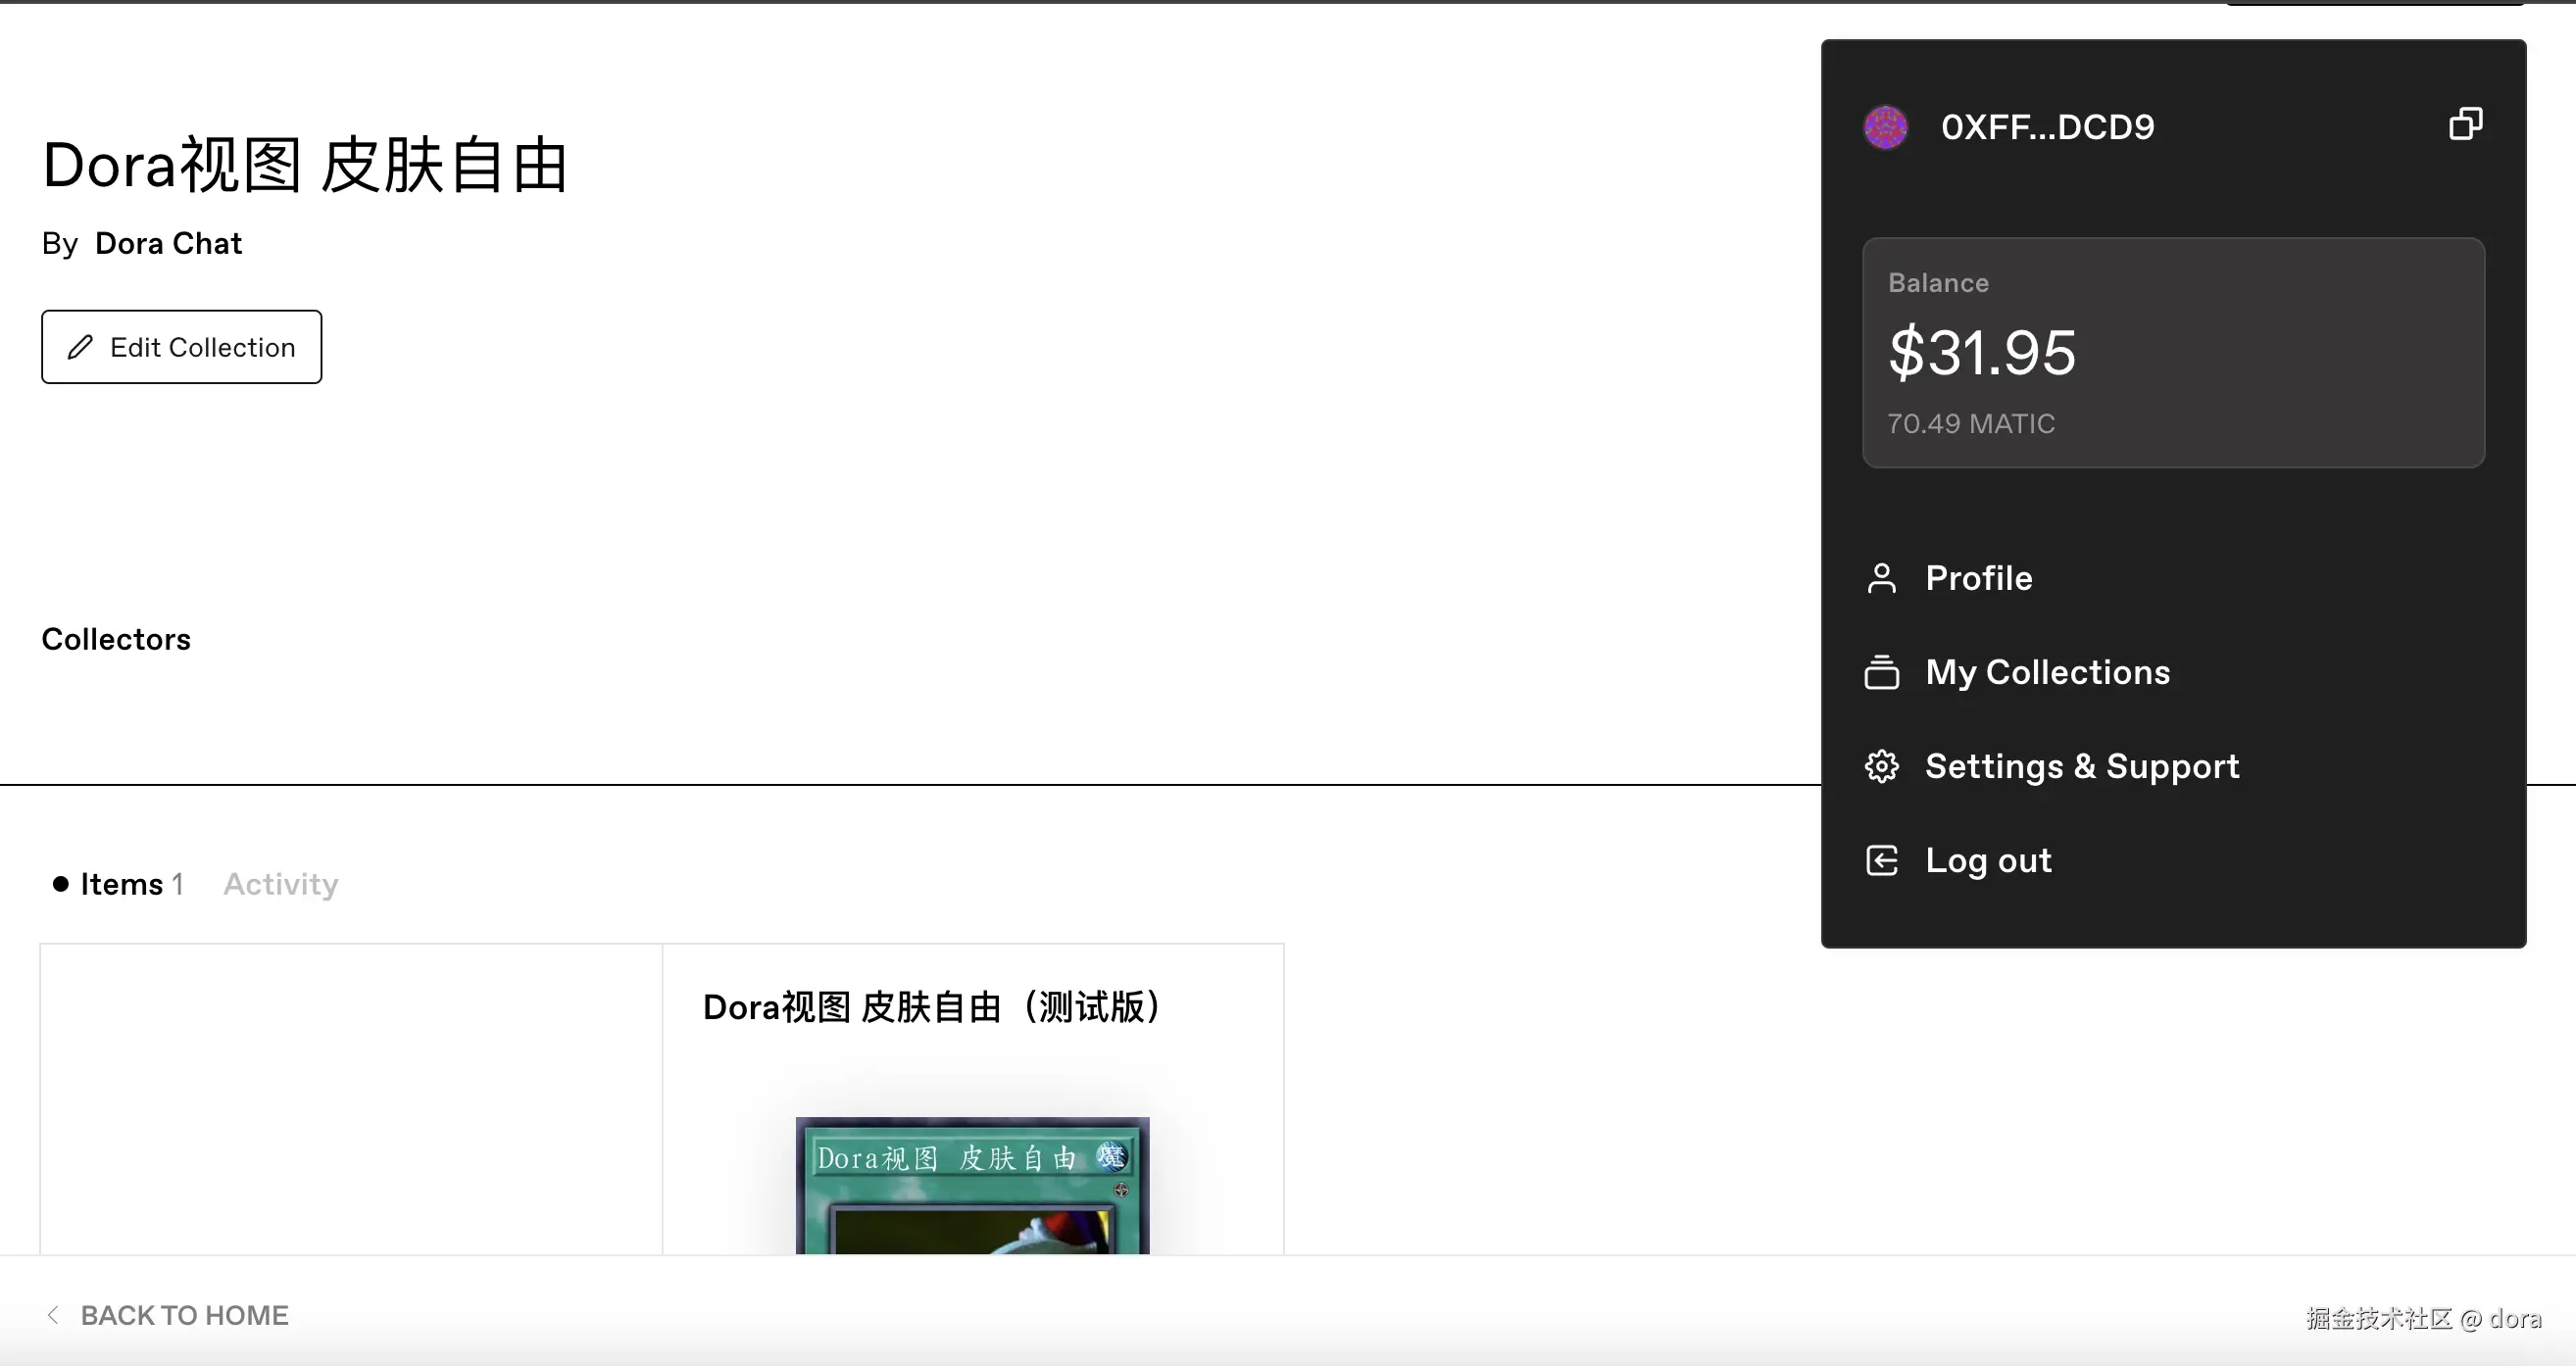Select the Profile person icon
Viewport: 2576px width, 1366px height.
(1882, 578)
